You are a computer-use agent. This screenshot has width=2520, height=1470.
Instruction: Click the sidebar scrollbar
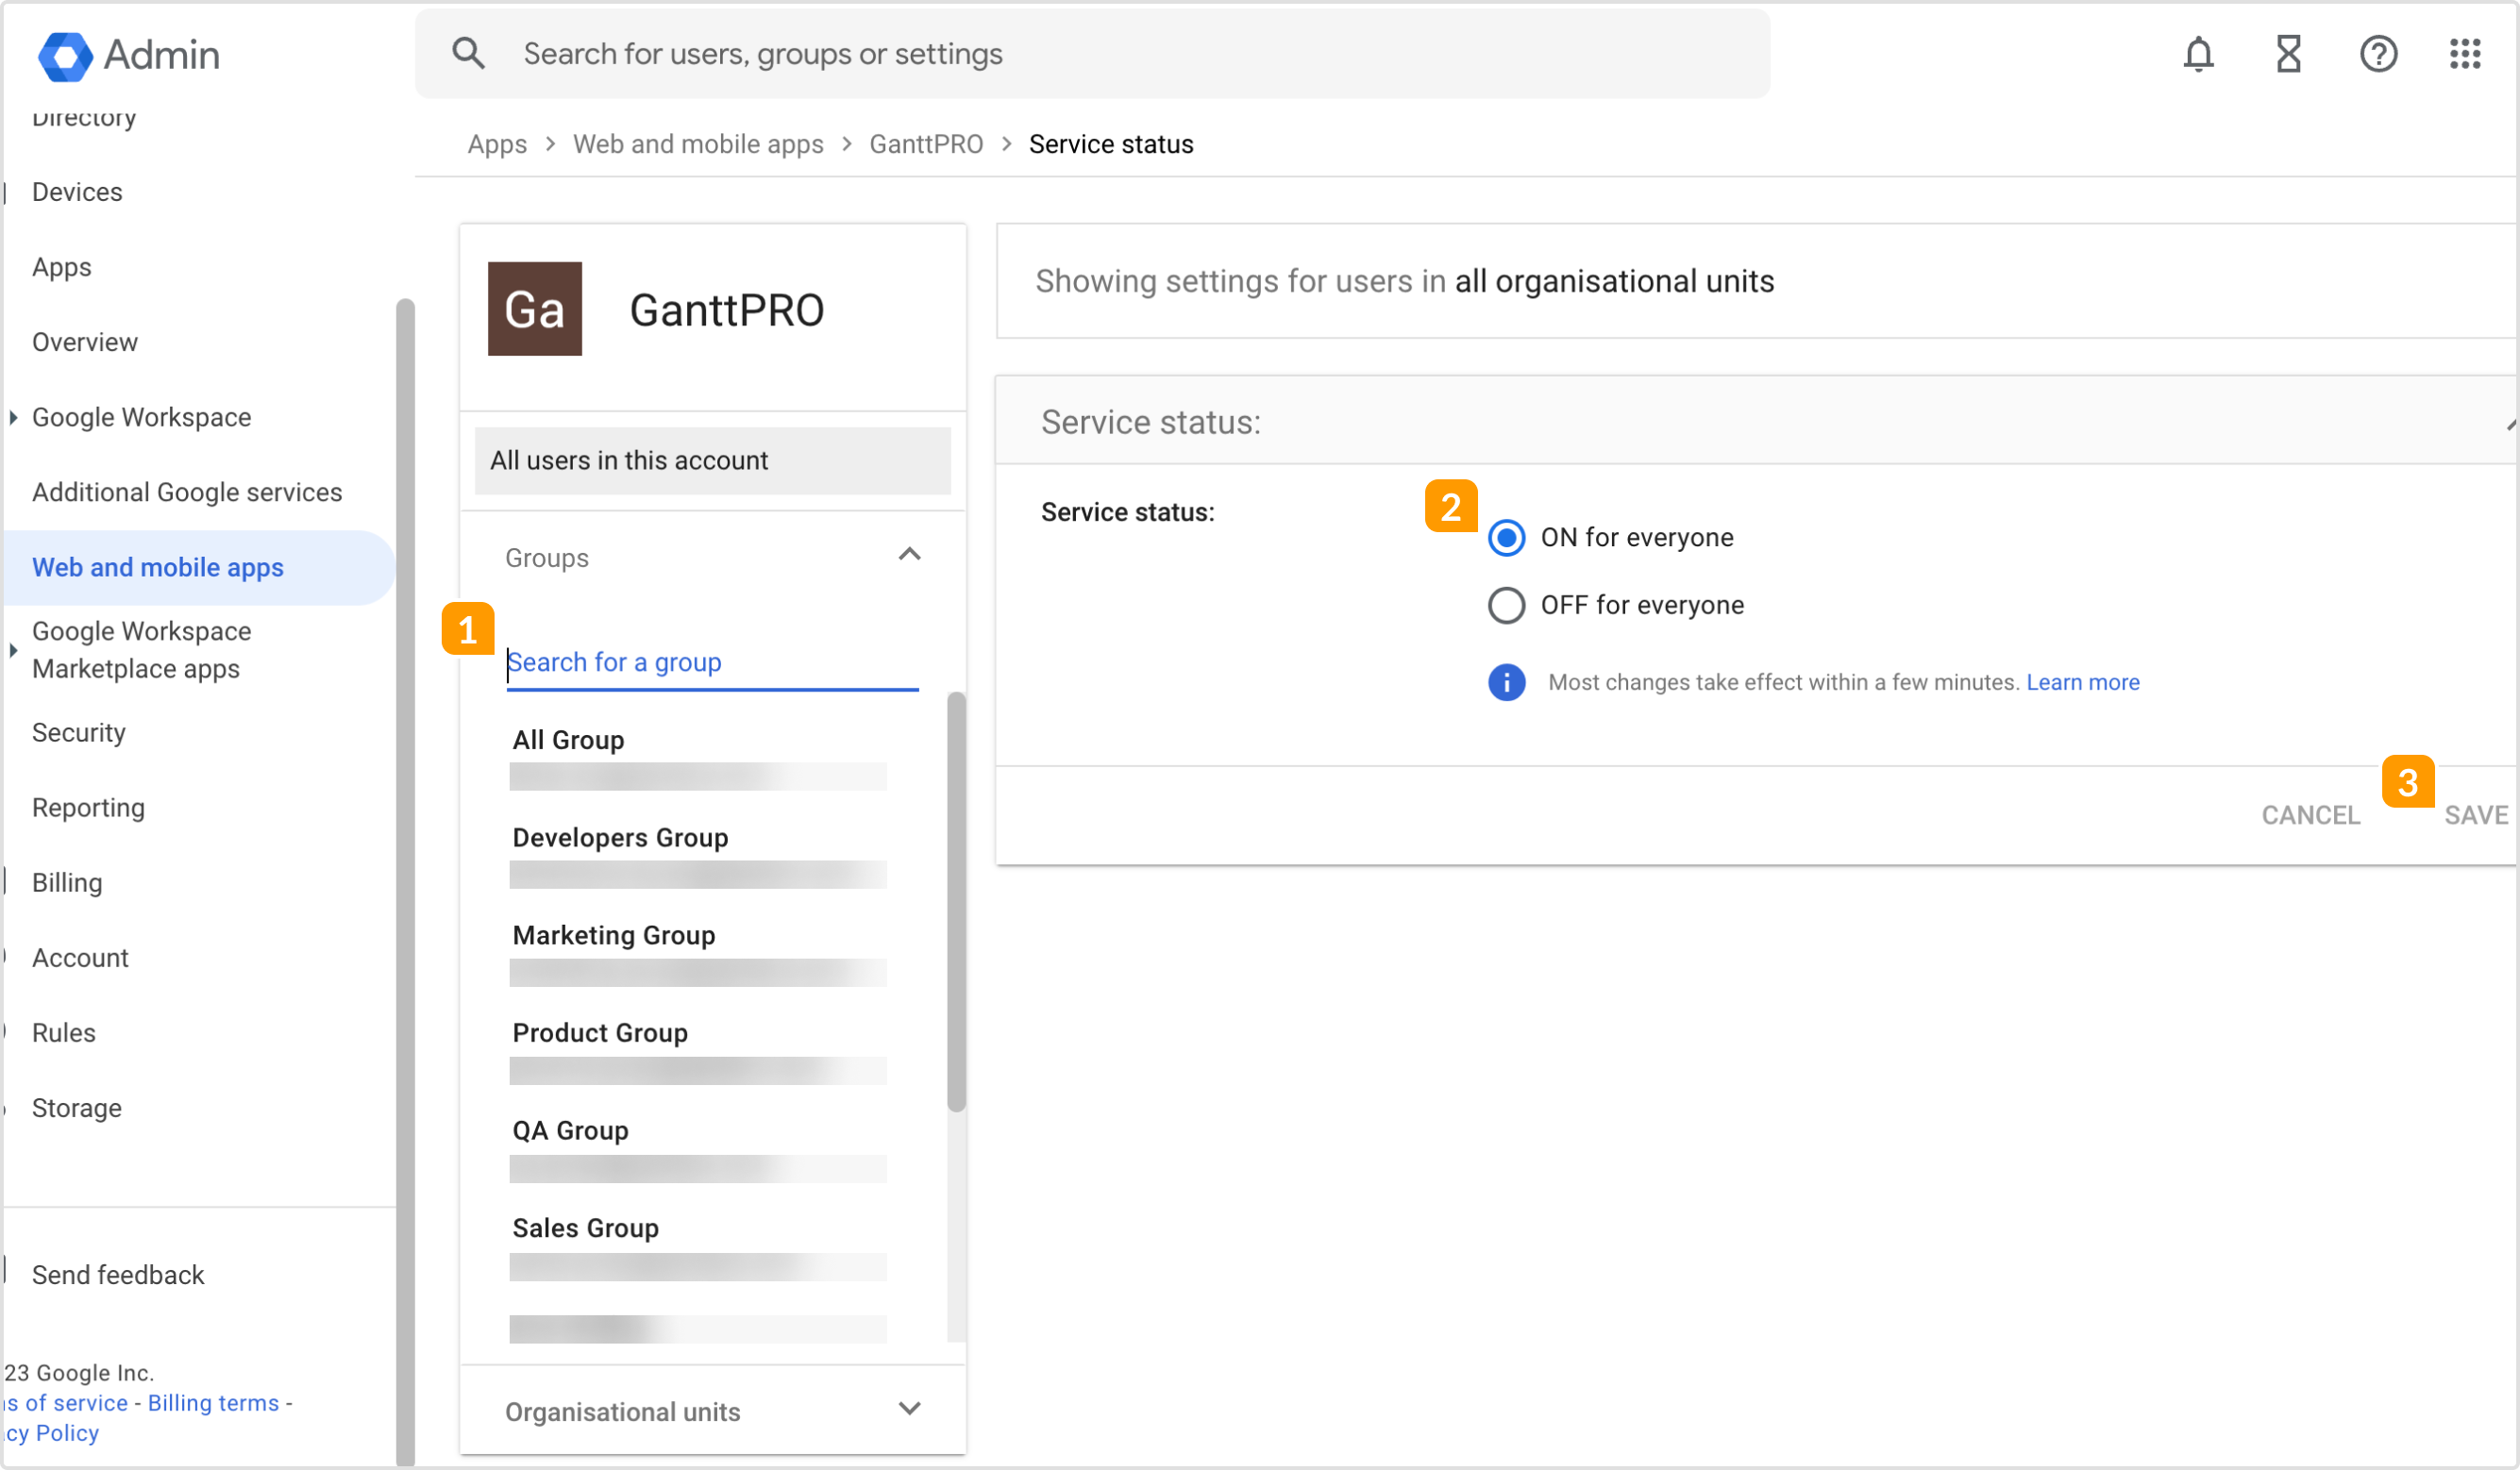(x=405, y=881)
